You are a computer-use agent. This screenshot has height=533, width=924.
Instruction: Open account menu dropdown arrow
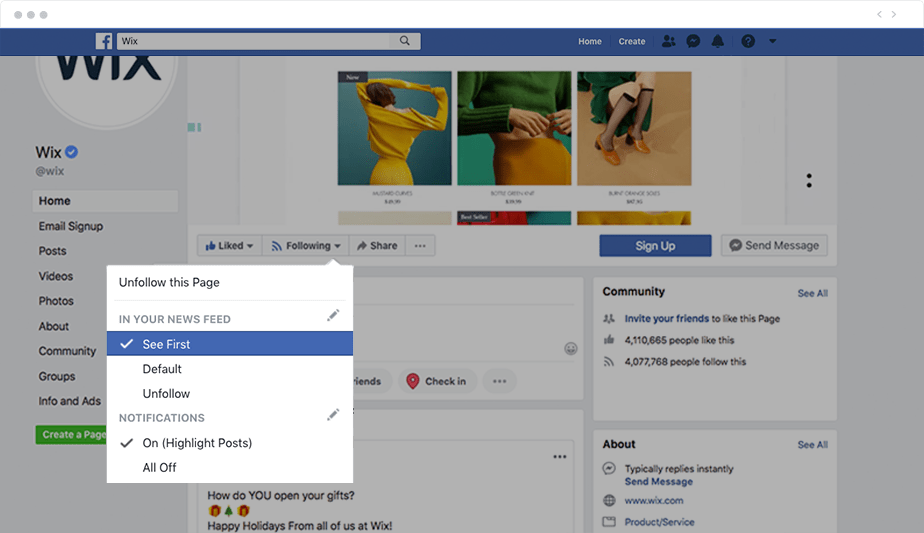(x=773, y=41)
